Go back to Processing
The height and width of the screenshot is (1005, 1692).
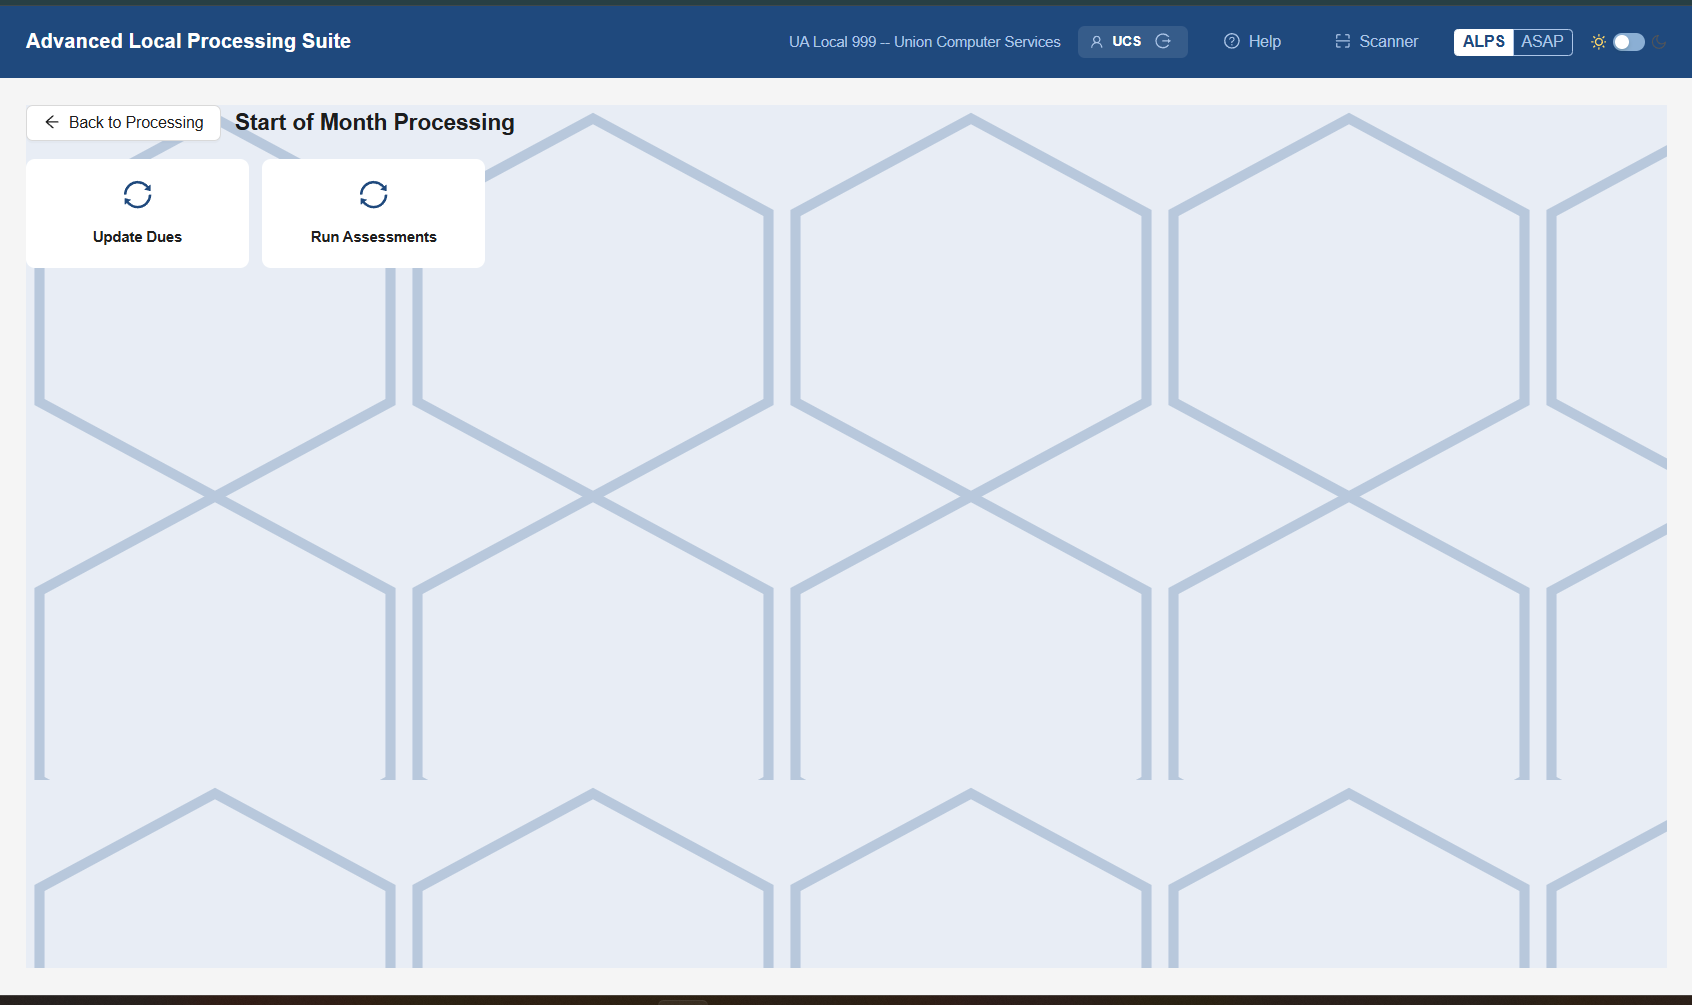123,123
